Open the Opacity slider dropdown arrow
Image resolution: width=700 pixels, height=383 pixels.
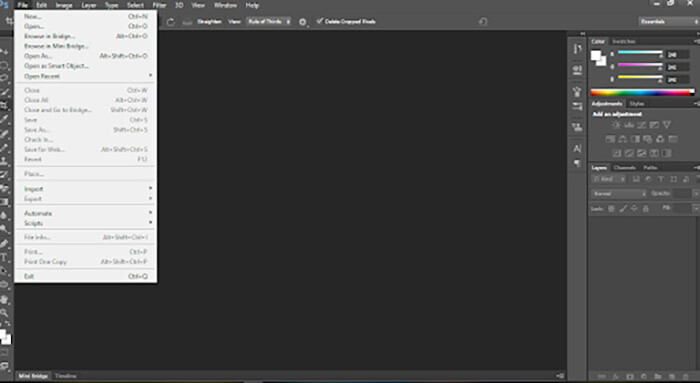click(x=696, y=194)
